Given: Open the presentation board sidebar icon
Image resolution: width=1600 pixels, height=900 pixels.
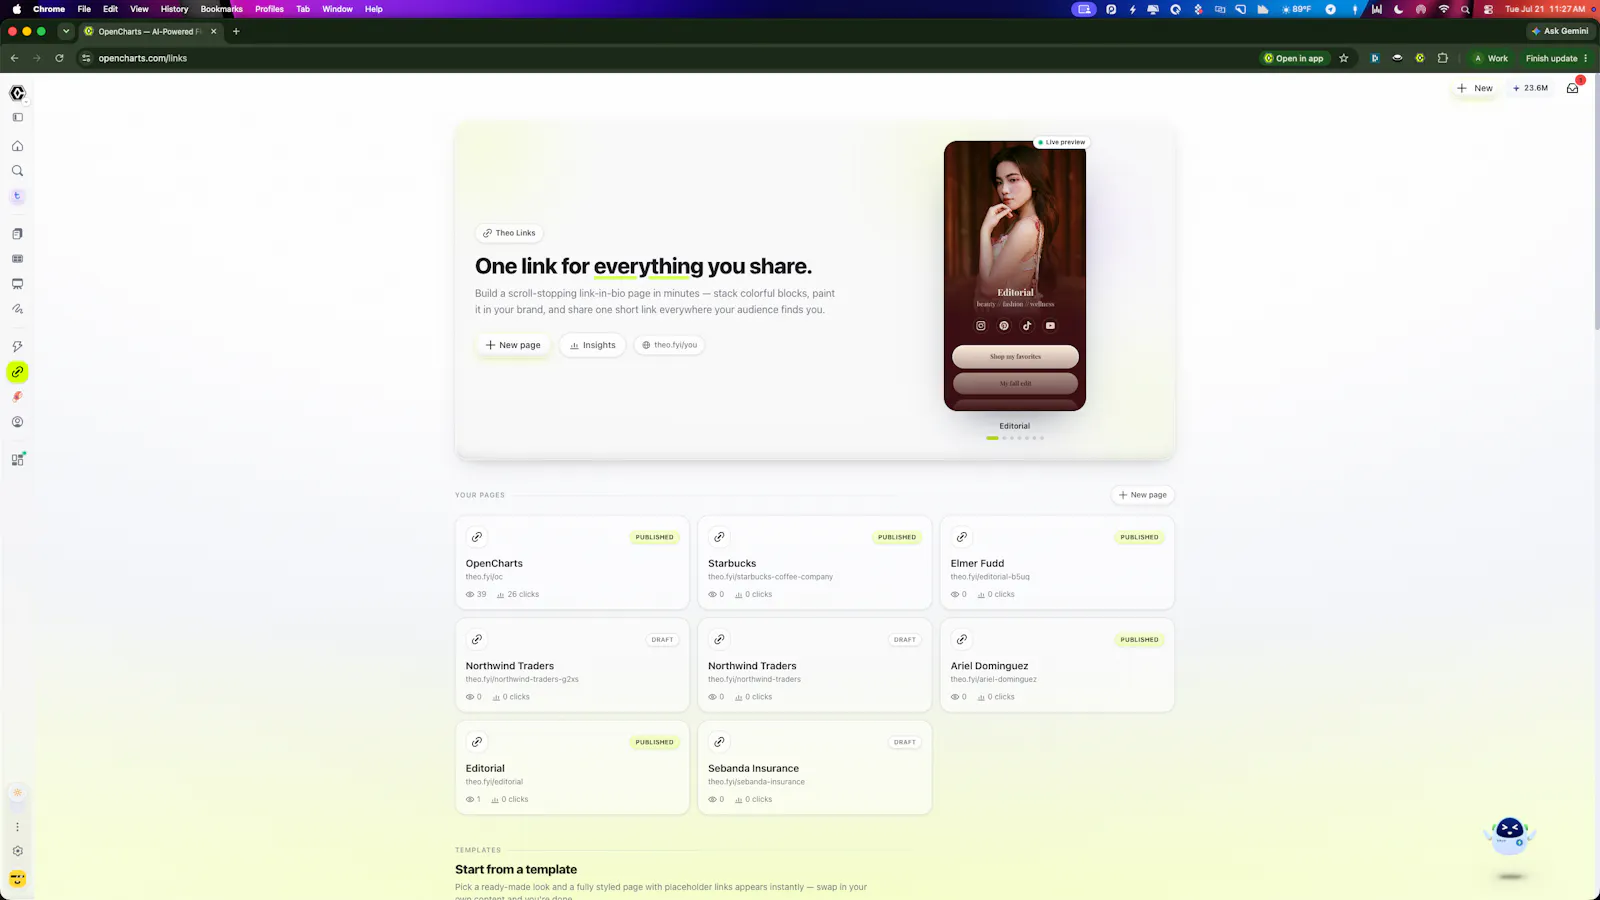Looking at the screenshot, I should (x=17, y=284).
